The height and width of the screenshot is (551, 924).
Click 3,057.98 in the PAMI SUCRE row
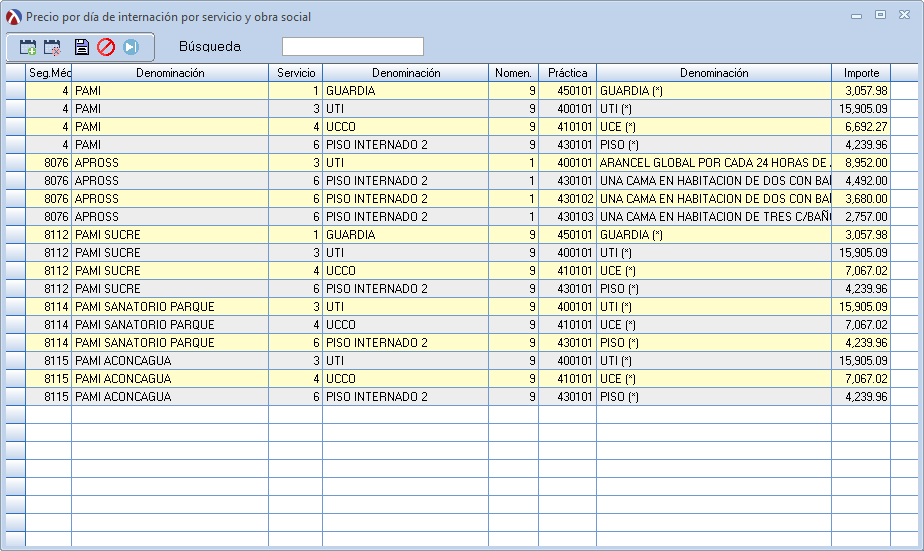coord(861,235)
